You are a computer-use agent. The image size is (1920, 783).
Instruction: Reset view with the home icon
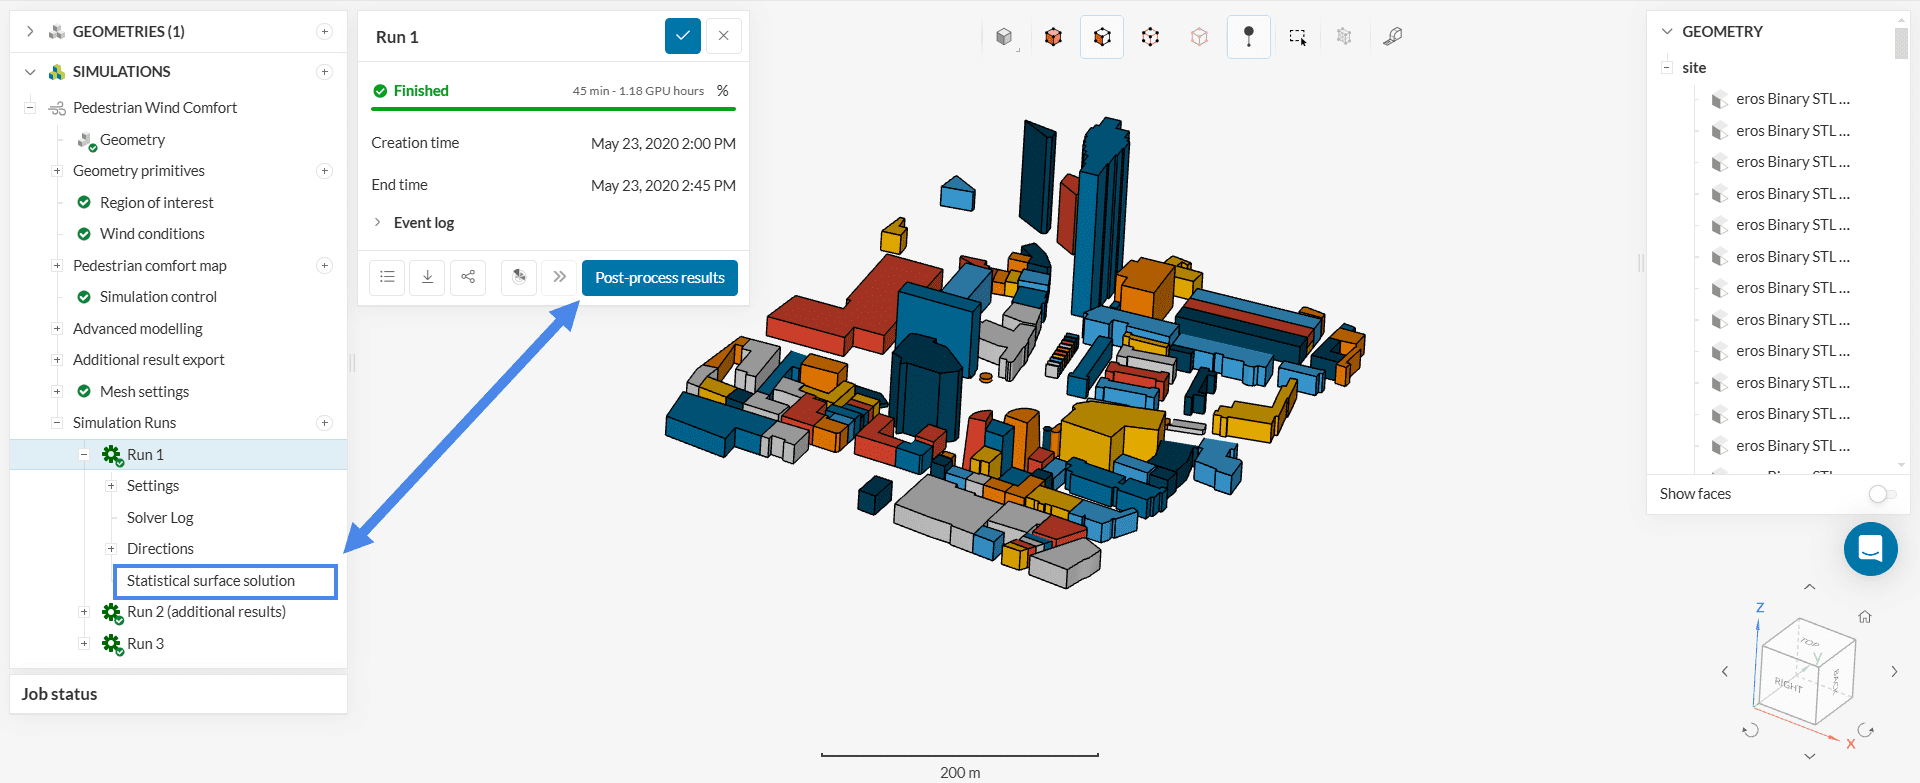(1864, 617)
